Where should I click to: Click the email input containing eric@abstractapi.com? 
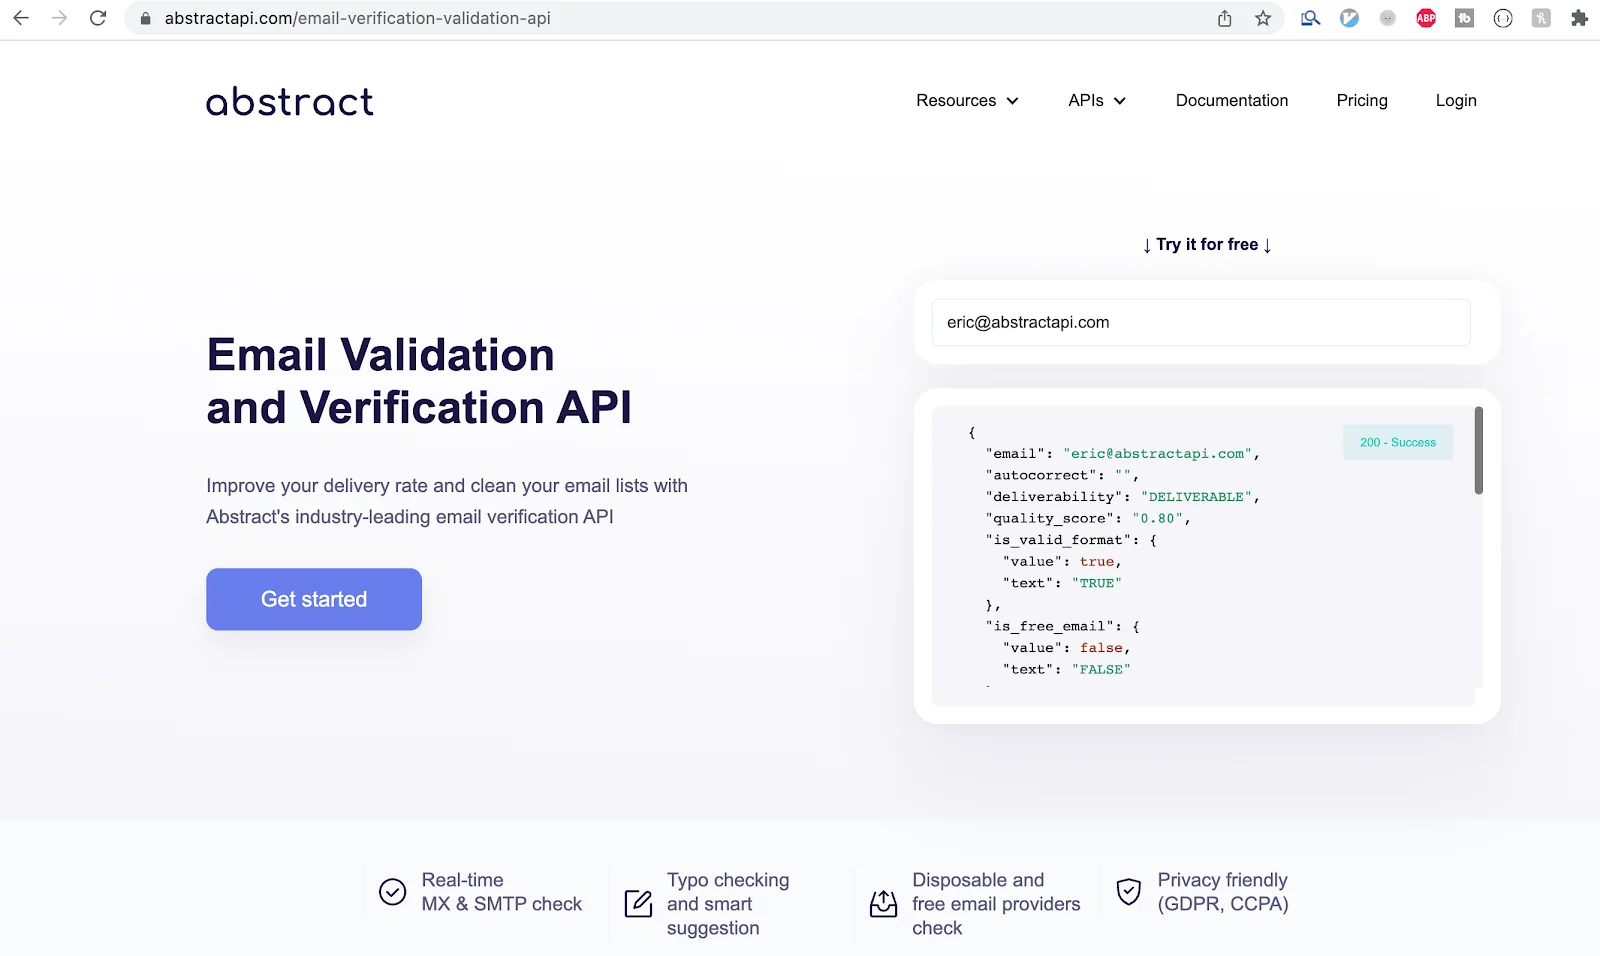(x=1200, y=322)
